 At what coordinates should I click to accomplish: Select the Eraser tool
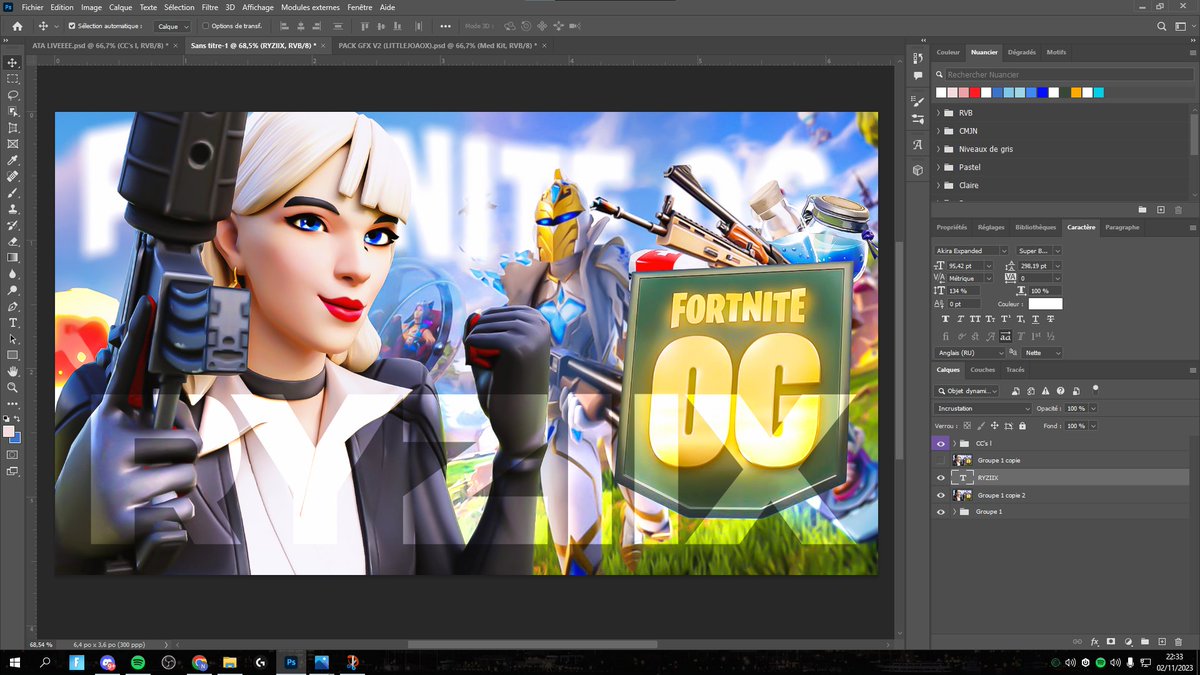click(13, 241)
